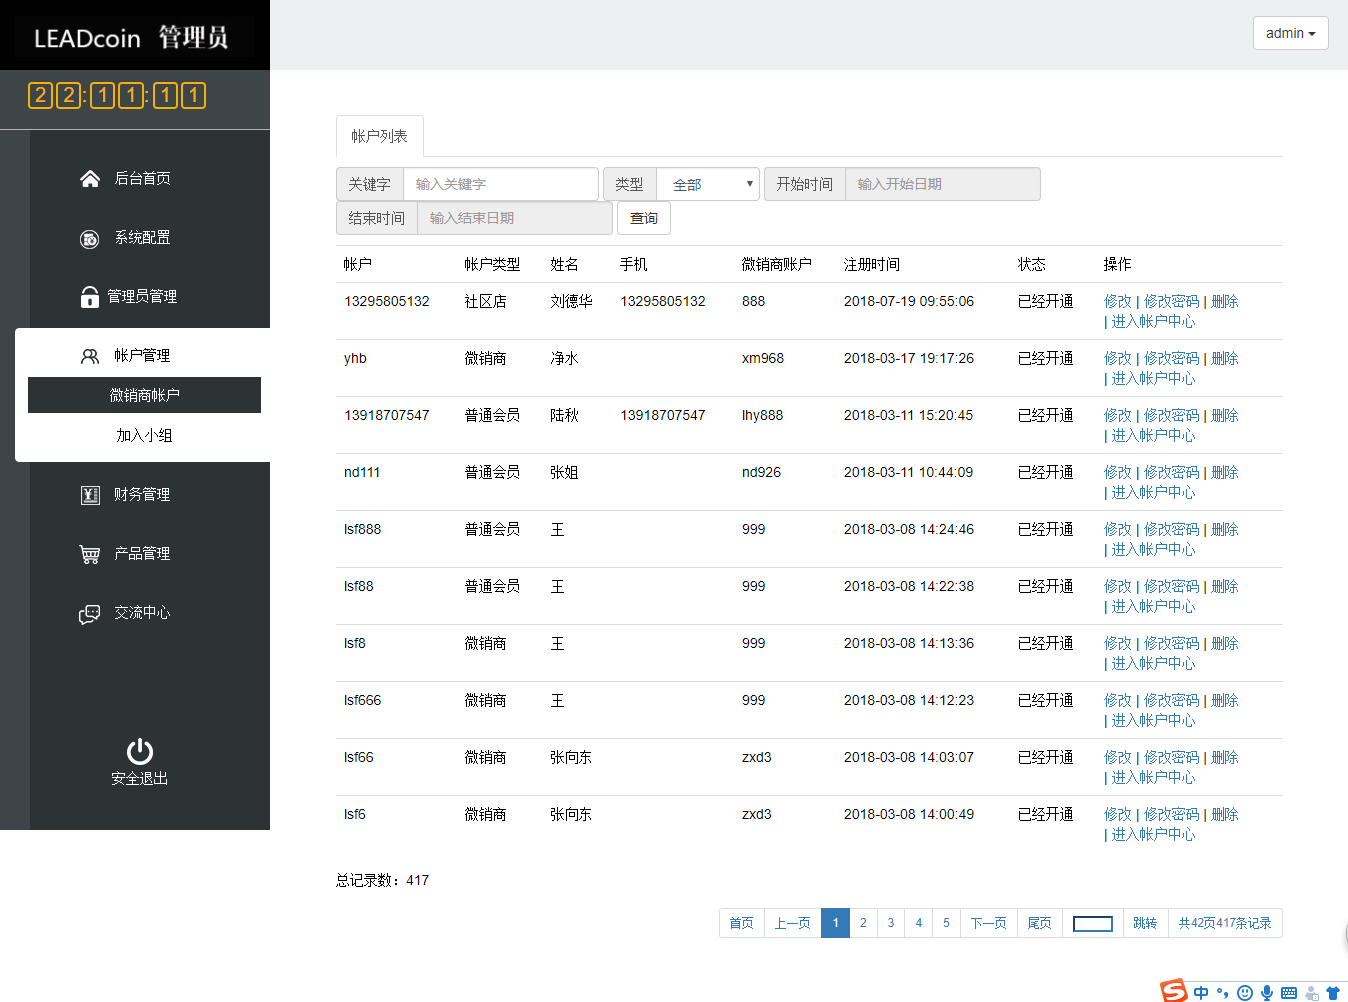Click the 安全退出 power icon
This screenshot has height=1002, width=1348.
coord(140,751)
